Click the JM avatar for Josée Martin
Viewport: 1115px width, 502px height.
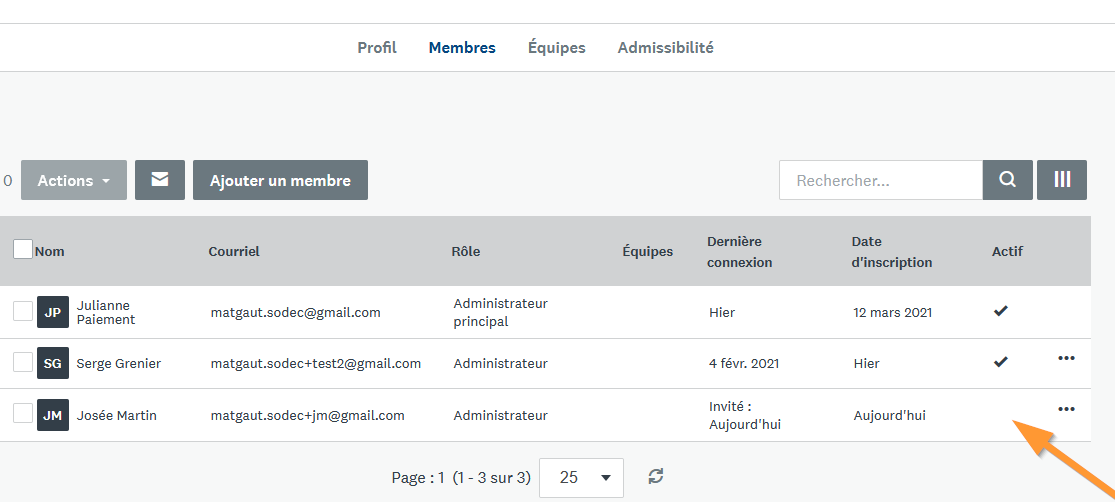[53, 415]
